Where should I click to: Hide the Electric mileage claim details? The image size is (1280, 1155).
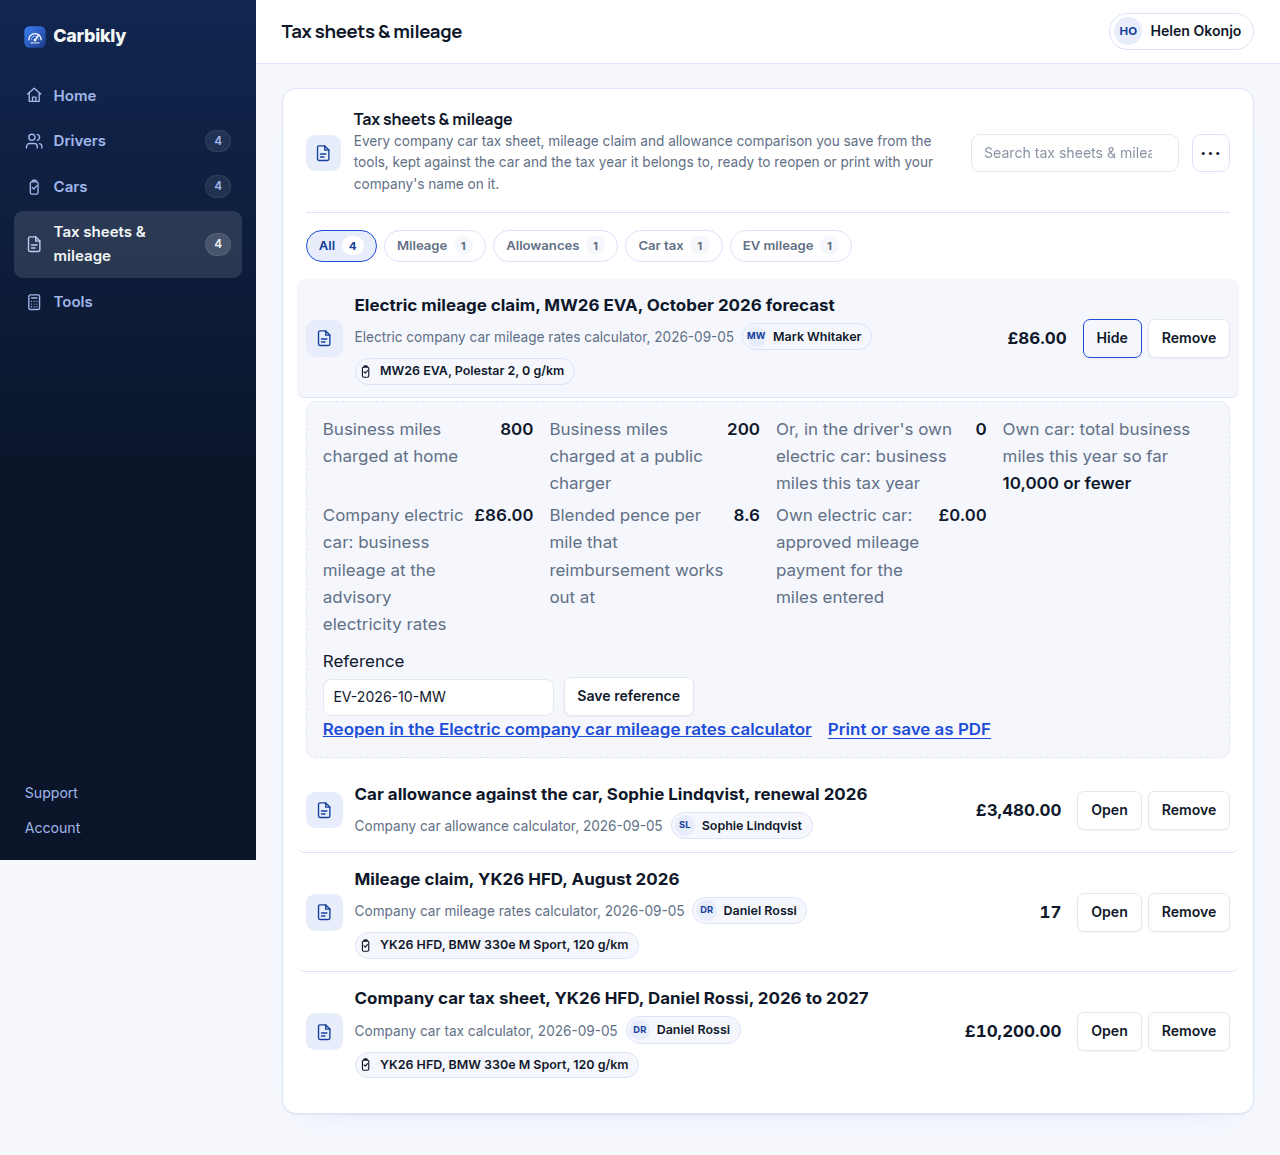click(x=1112, y=338)
